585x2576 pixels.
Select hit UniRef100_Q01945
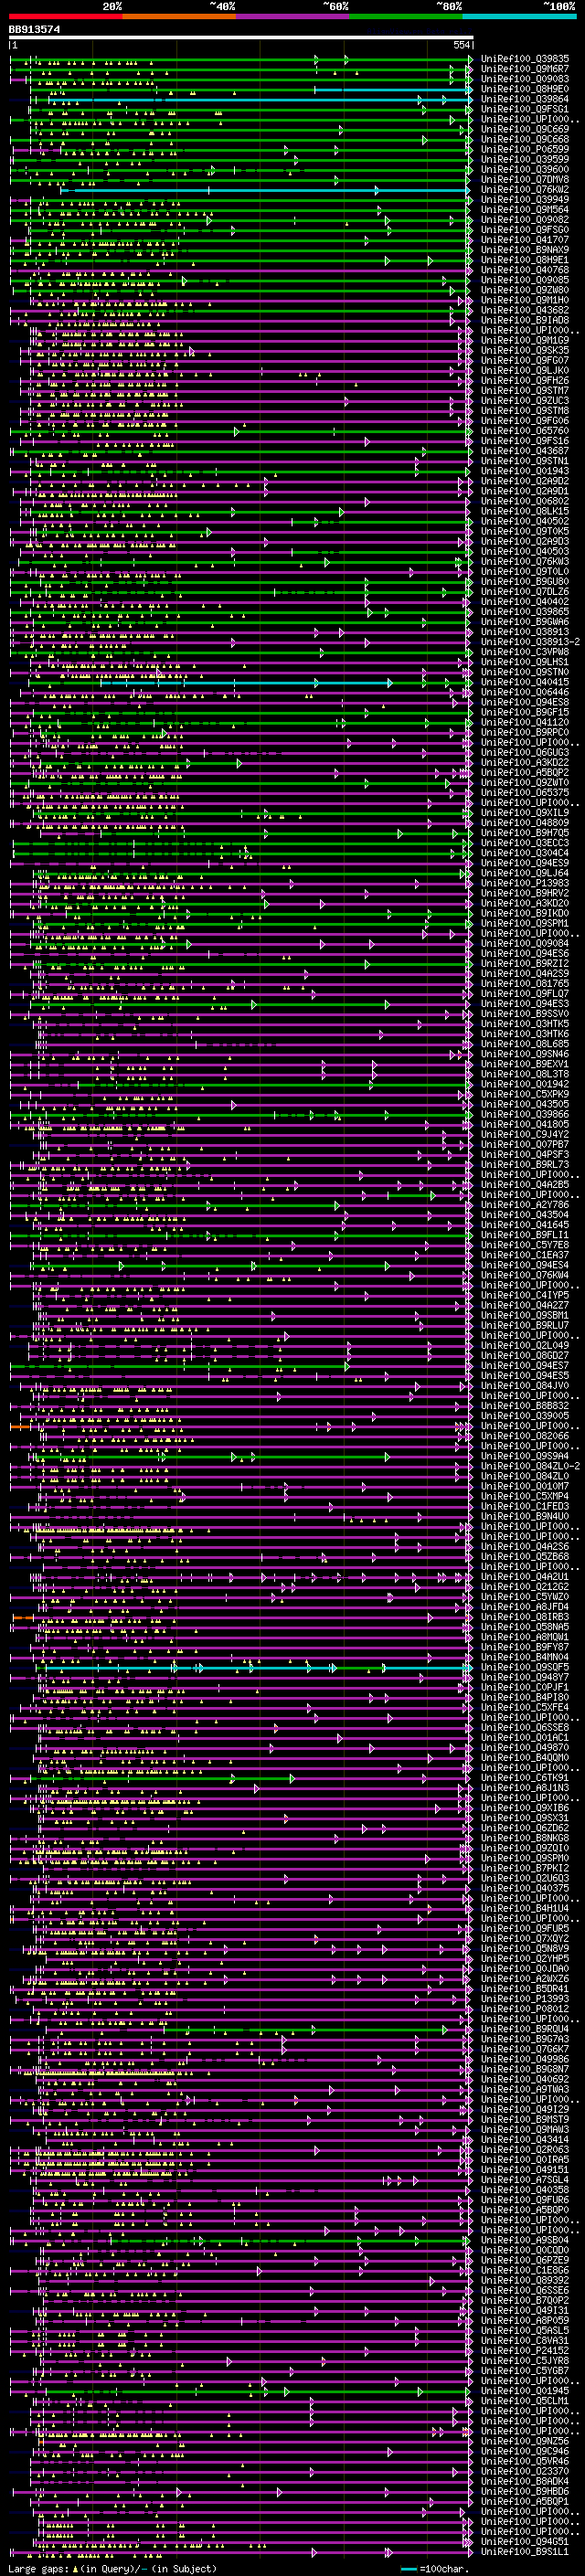click(525, 2391)
